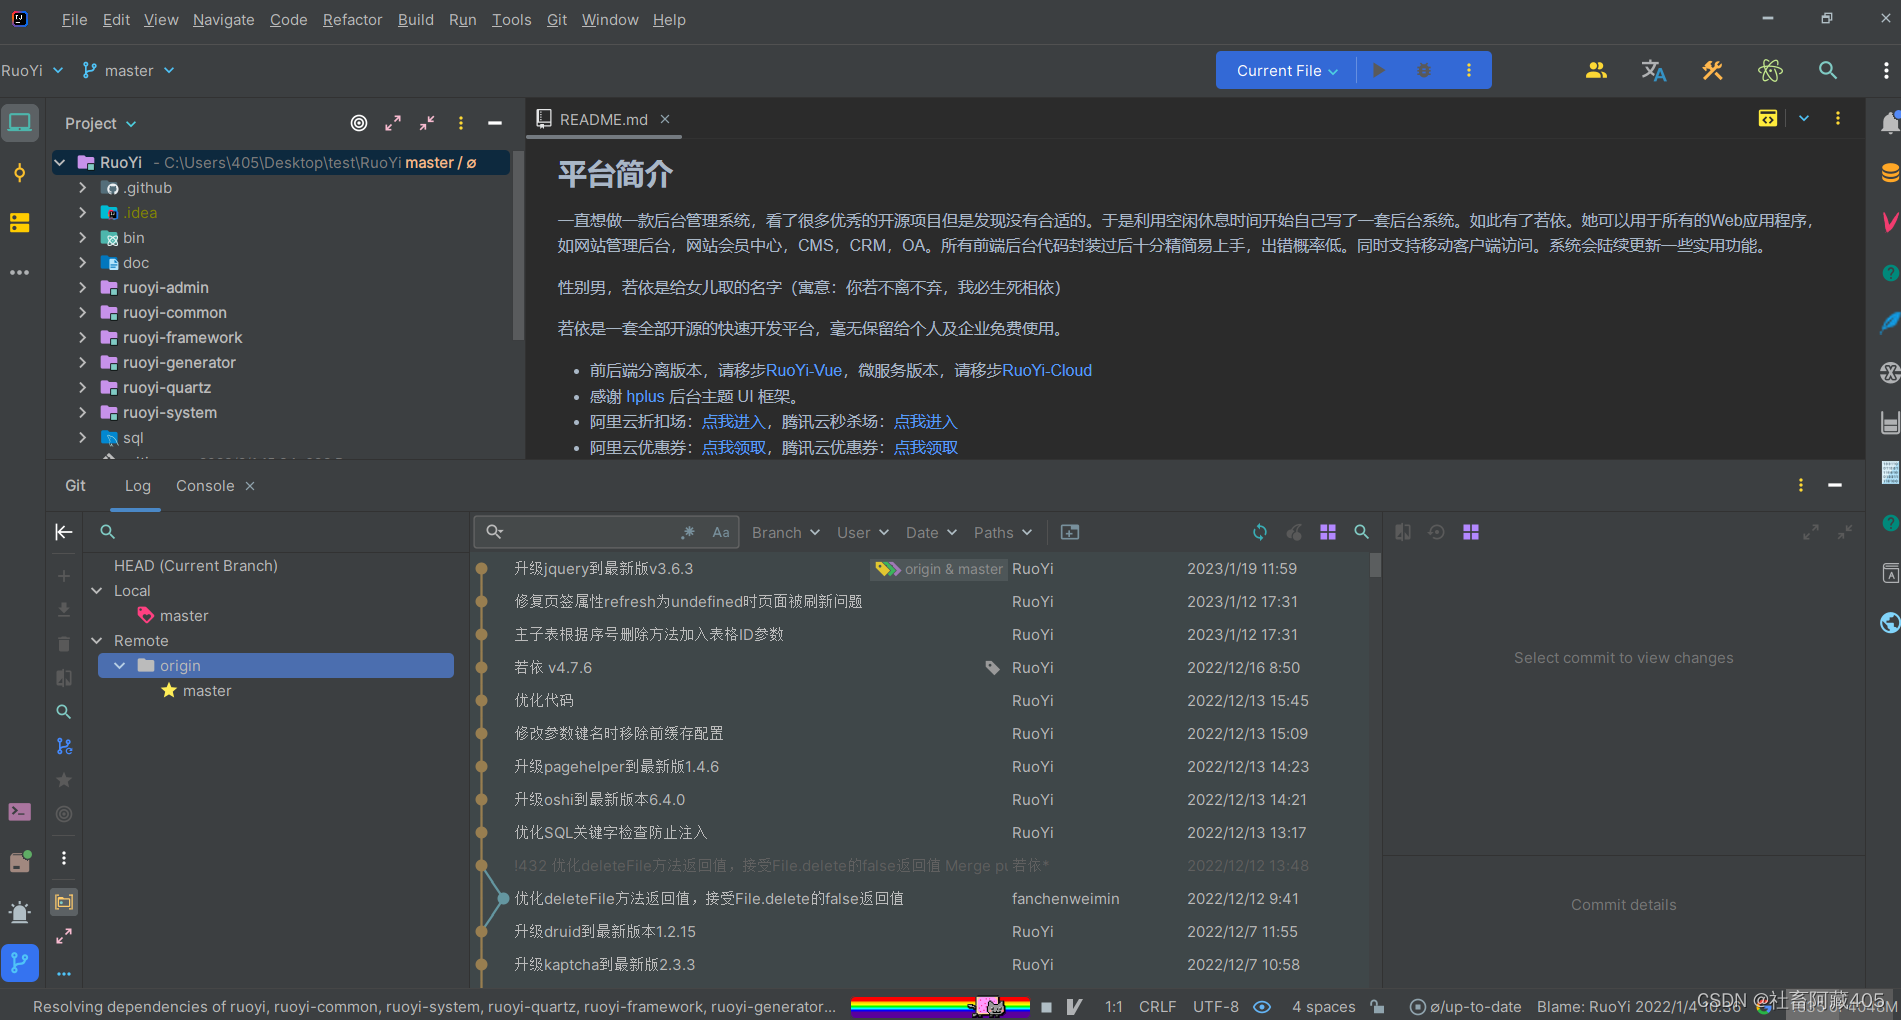Image resolution: width=1901 pixels, height=1020 pixels.
Task: Follow the RuoYi-Vue link
Action: 804,370
